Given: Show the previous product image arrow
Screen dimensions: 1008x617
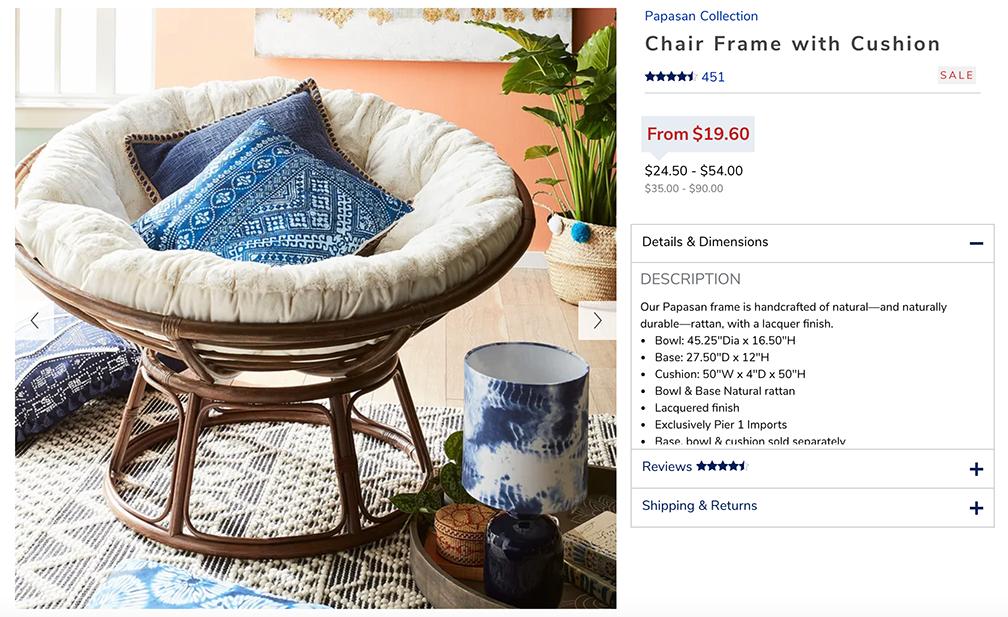Looking at the screenshot, I should (35, 320).
